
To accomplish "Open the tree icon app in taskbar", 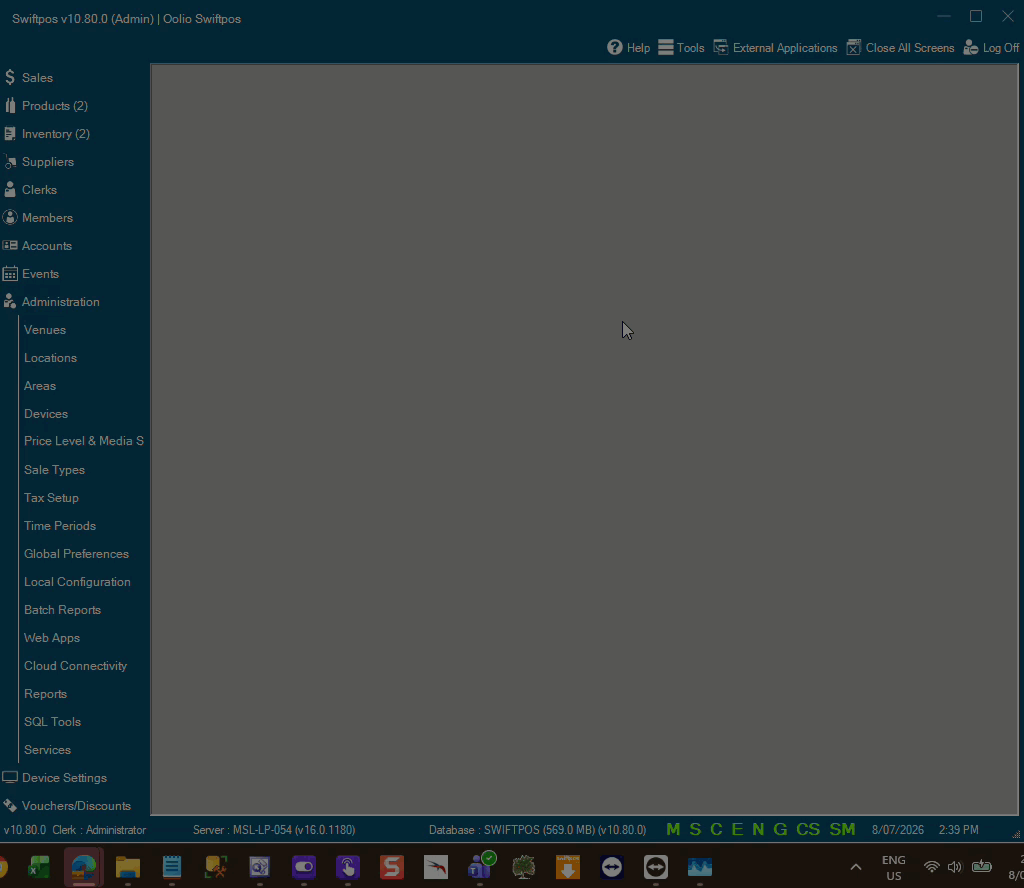I will [x=524, y=867].
